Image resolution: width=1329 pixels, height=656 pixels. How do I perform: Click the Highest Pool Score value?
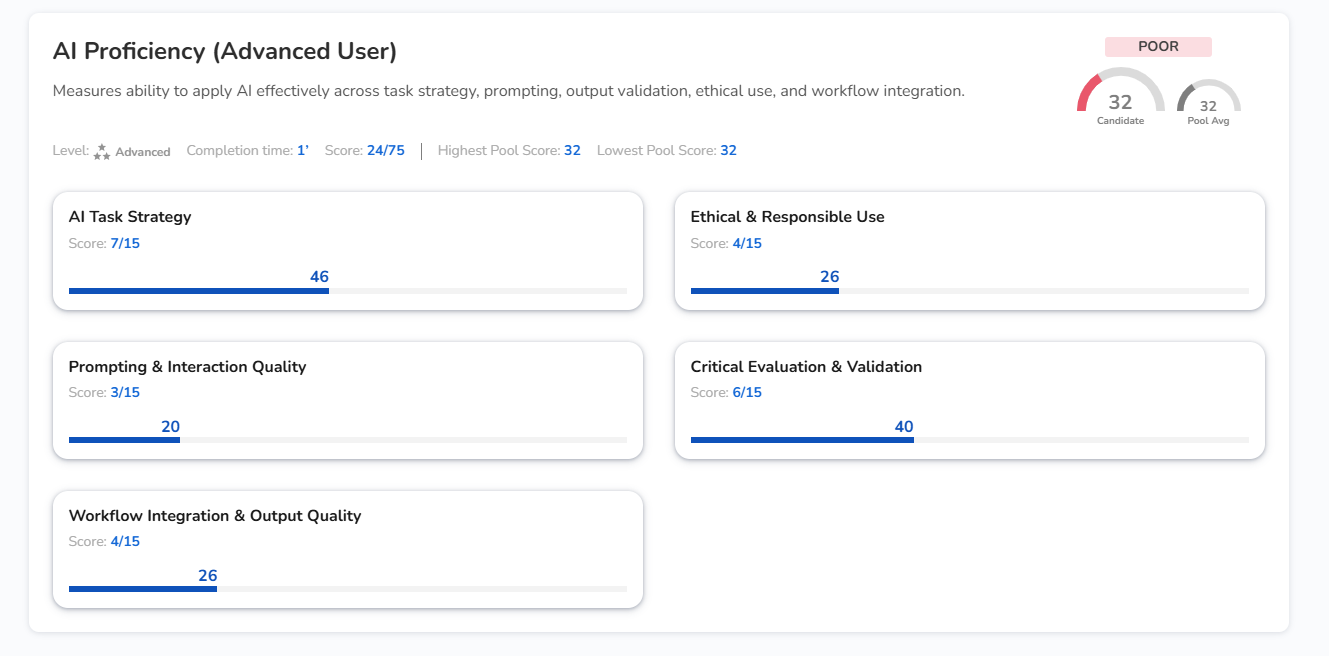tap(572, 151)
